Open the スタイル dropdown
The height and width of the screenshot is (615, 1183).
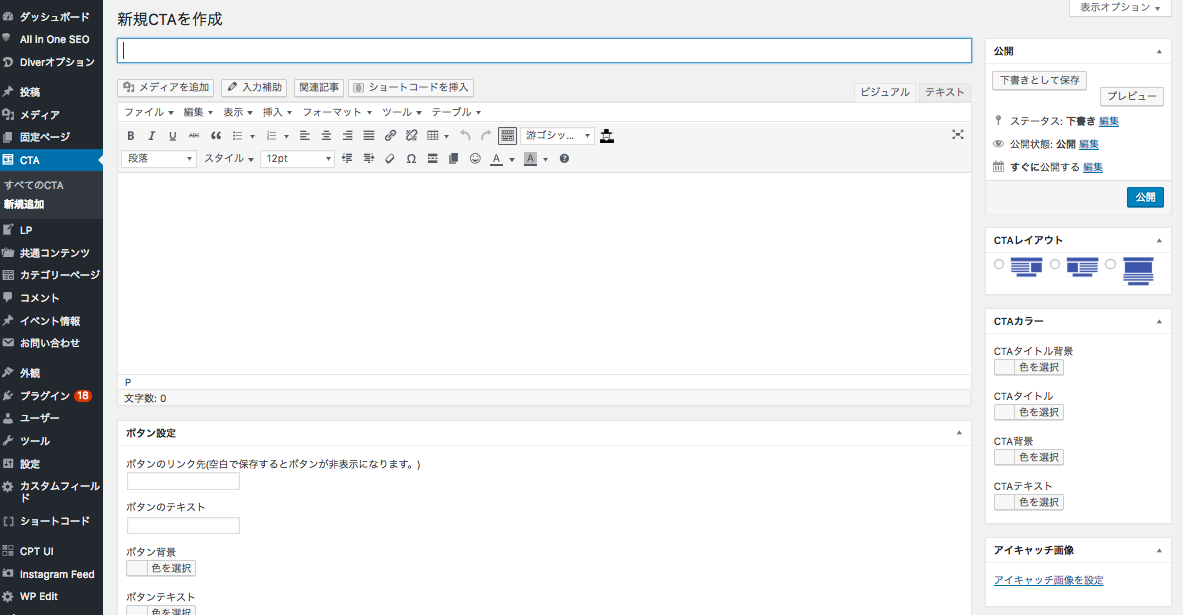[229, 158]
